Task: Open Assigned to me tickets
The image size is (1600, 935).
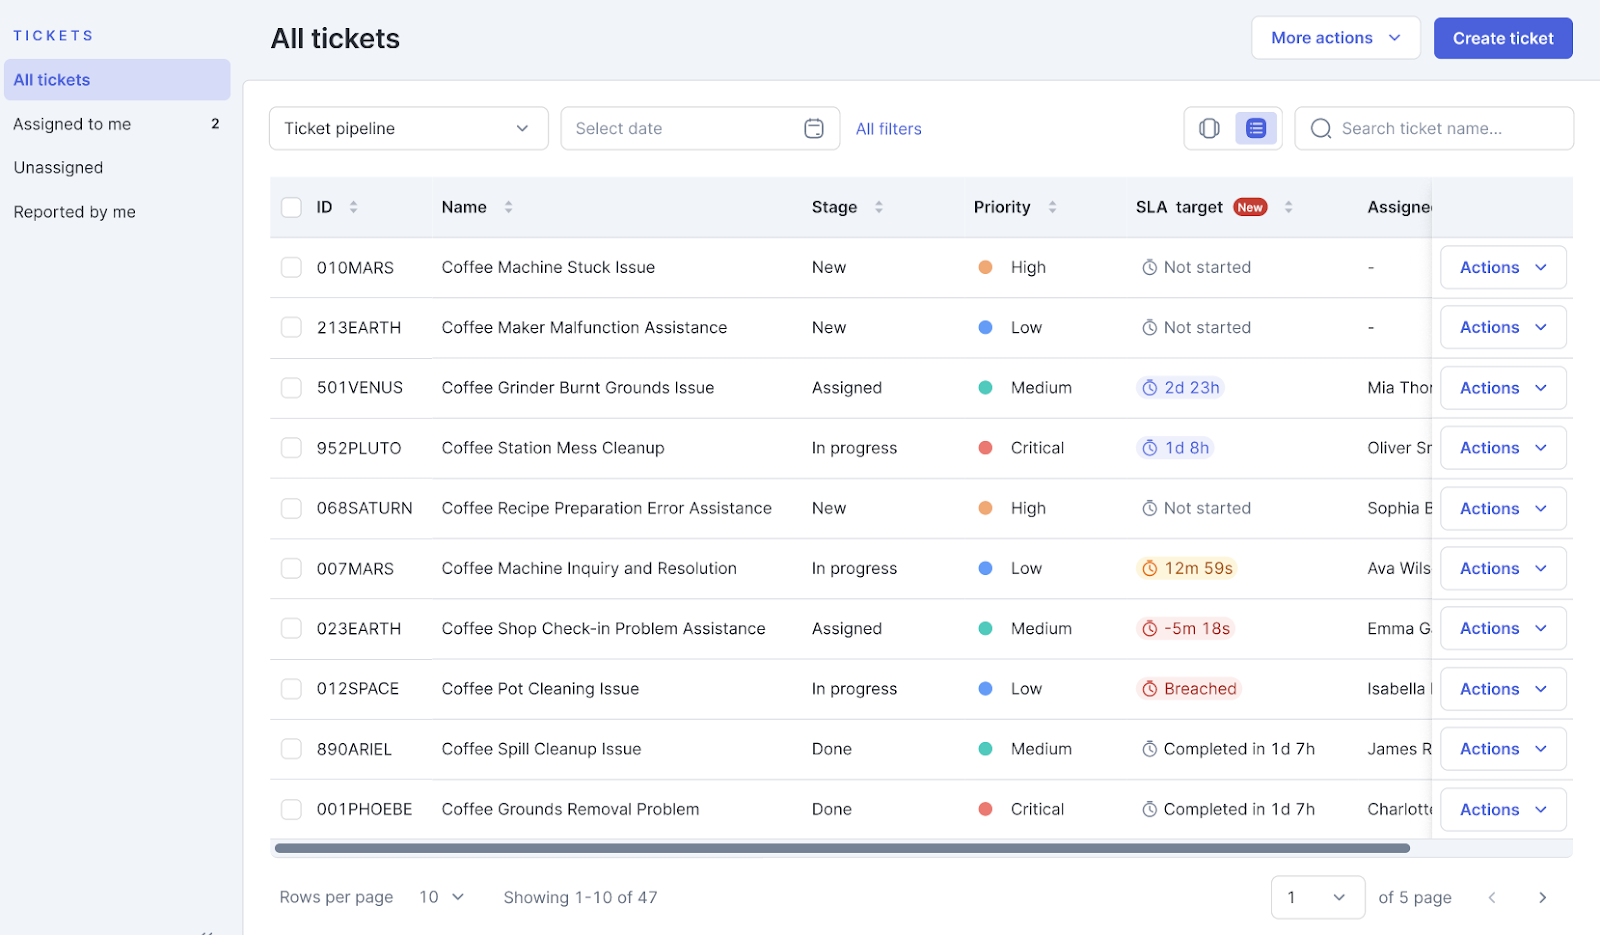Action: 72,124
